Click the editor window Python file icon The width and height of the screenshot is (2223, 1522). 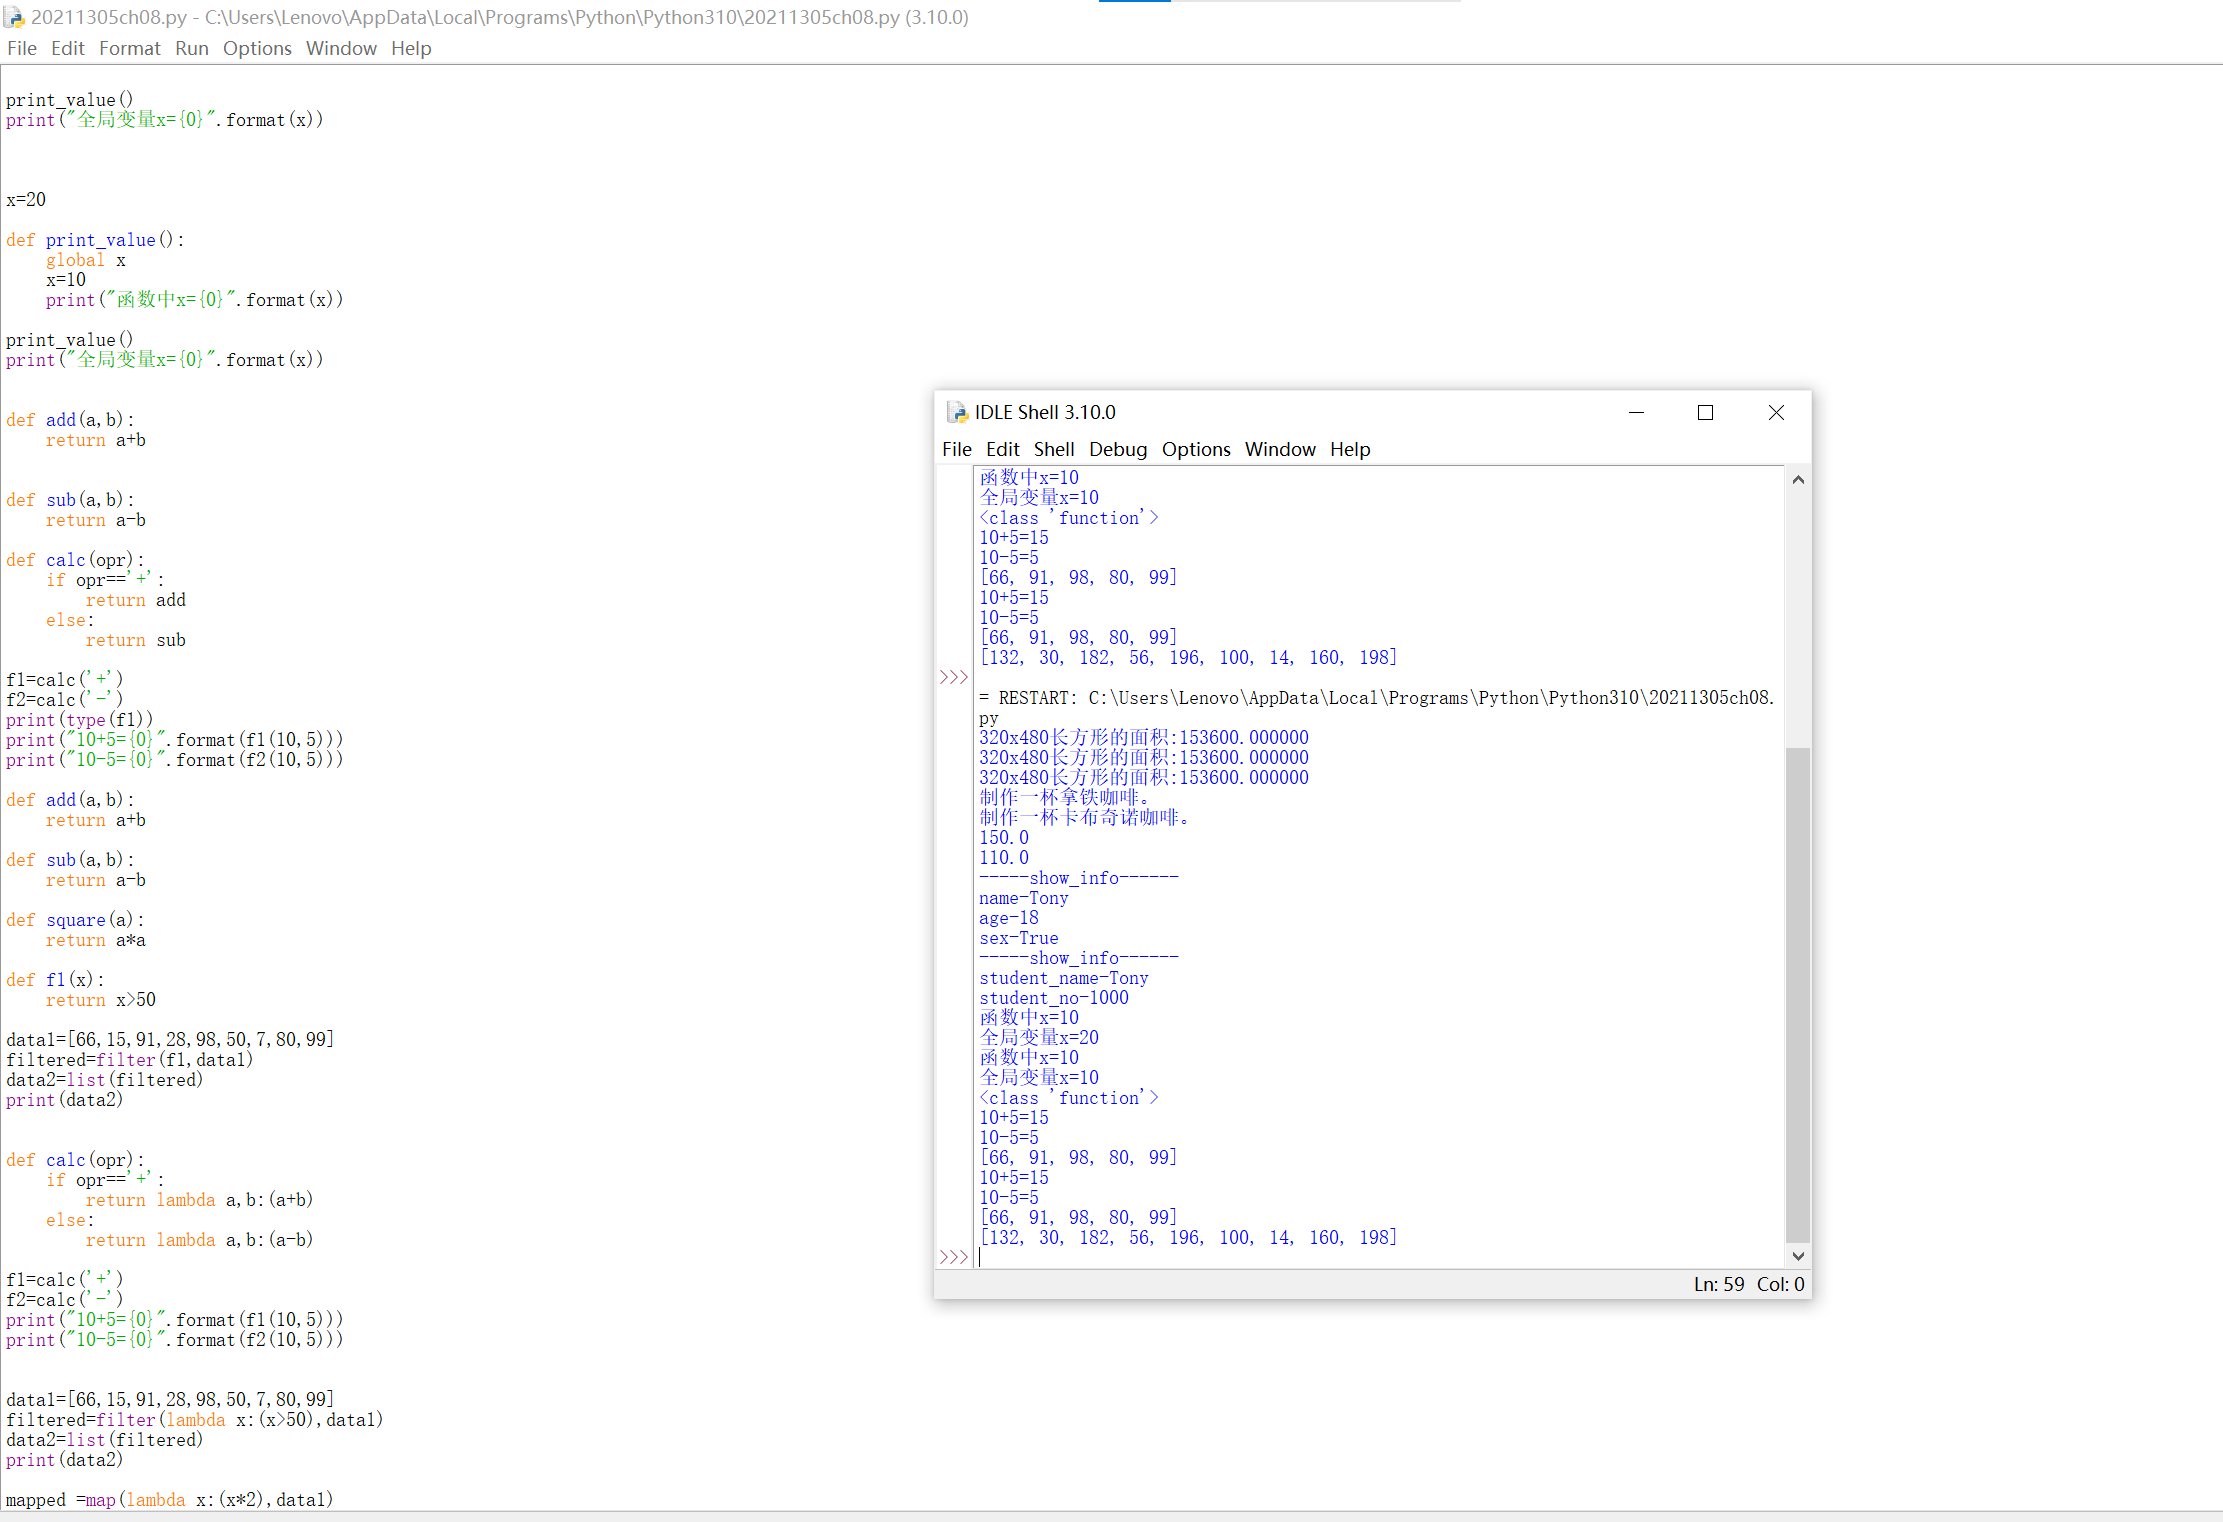14,17
